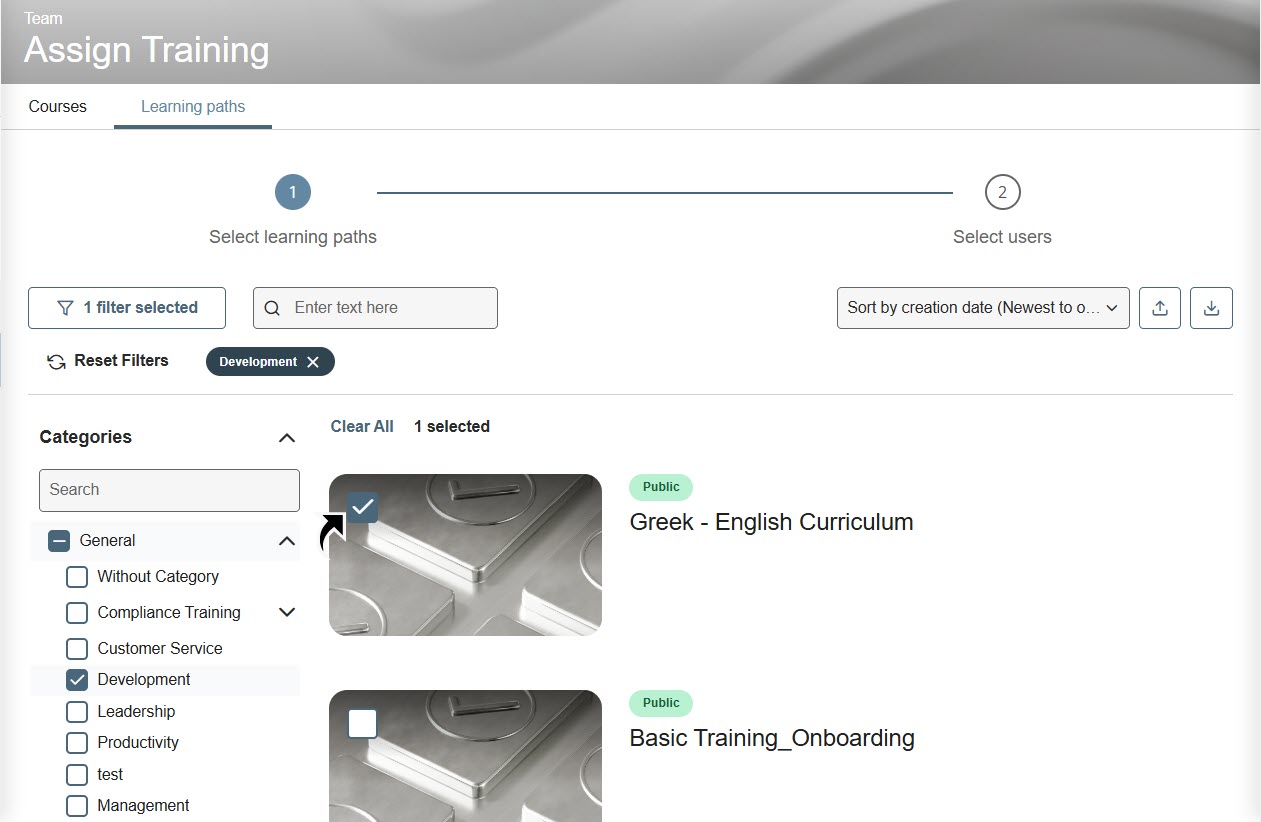Image resolution: width=1261 pixels, height=822 pixels.
Task: Click the download icon button
Action: point(1211,308)
